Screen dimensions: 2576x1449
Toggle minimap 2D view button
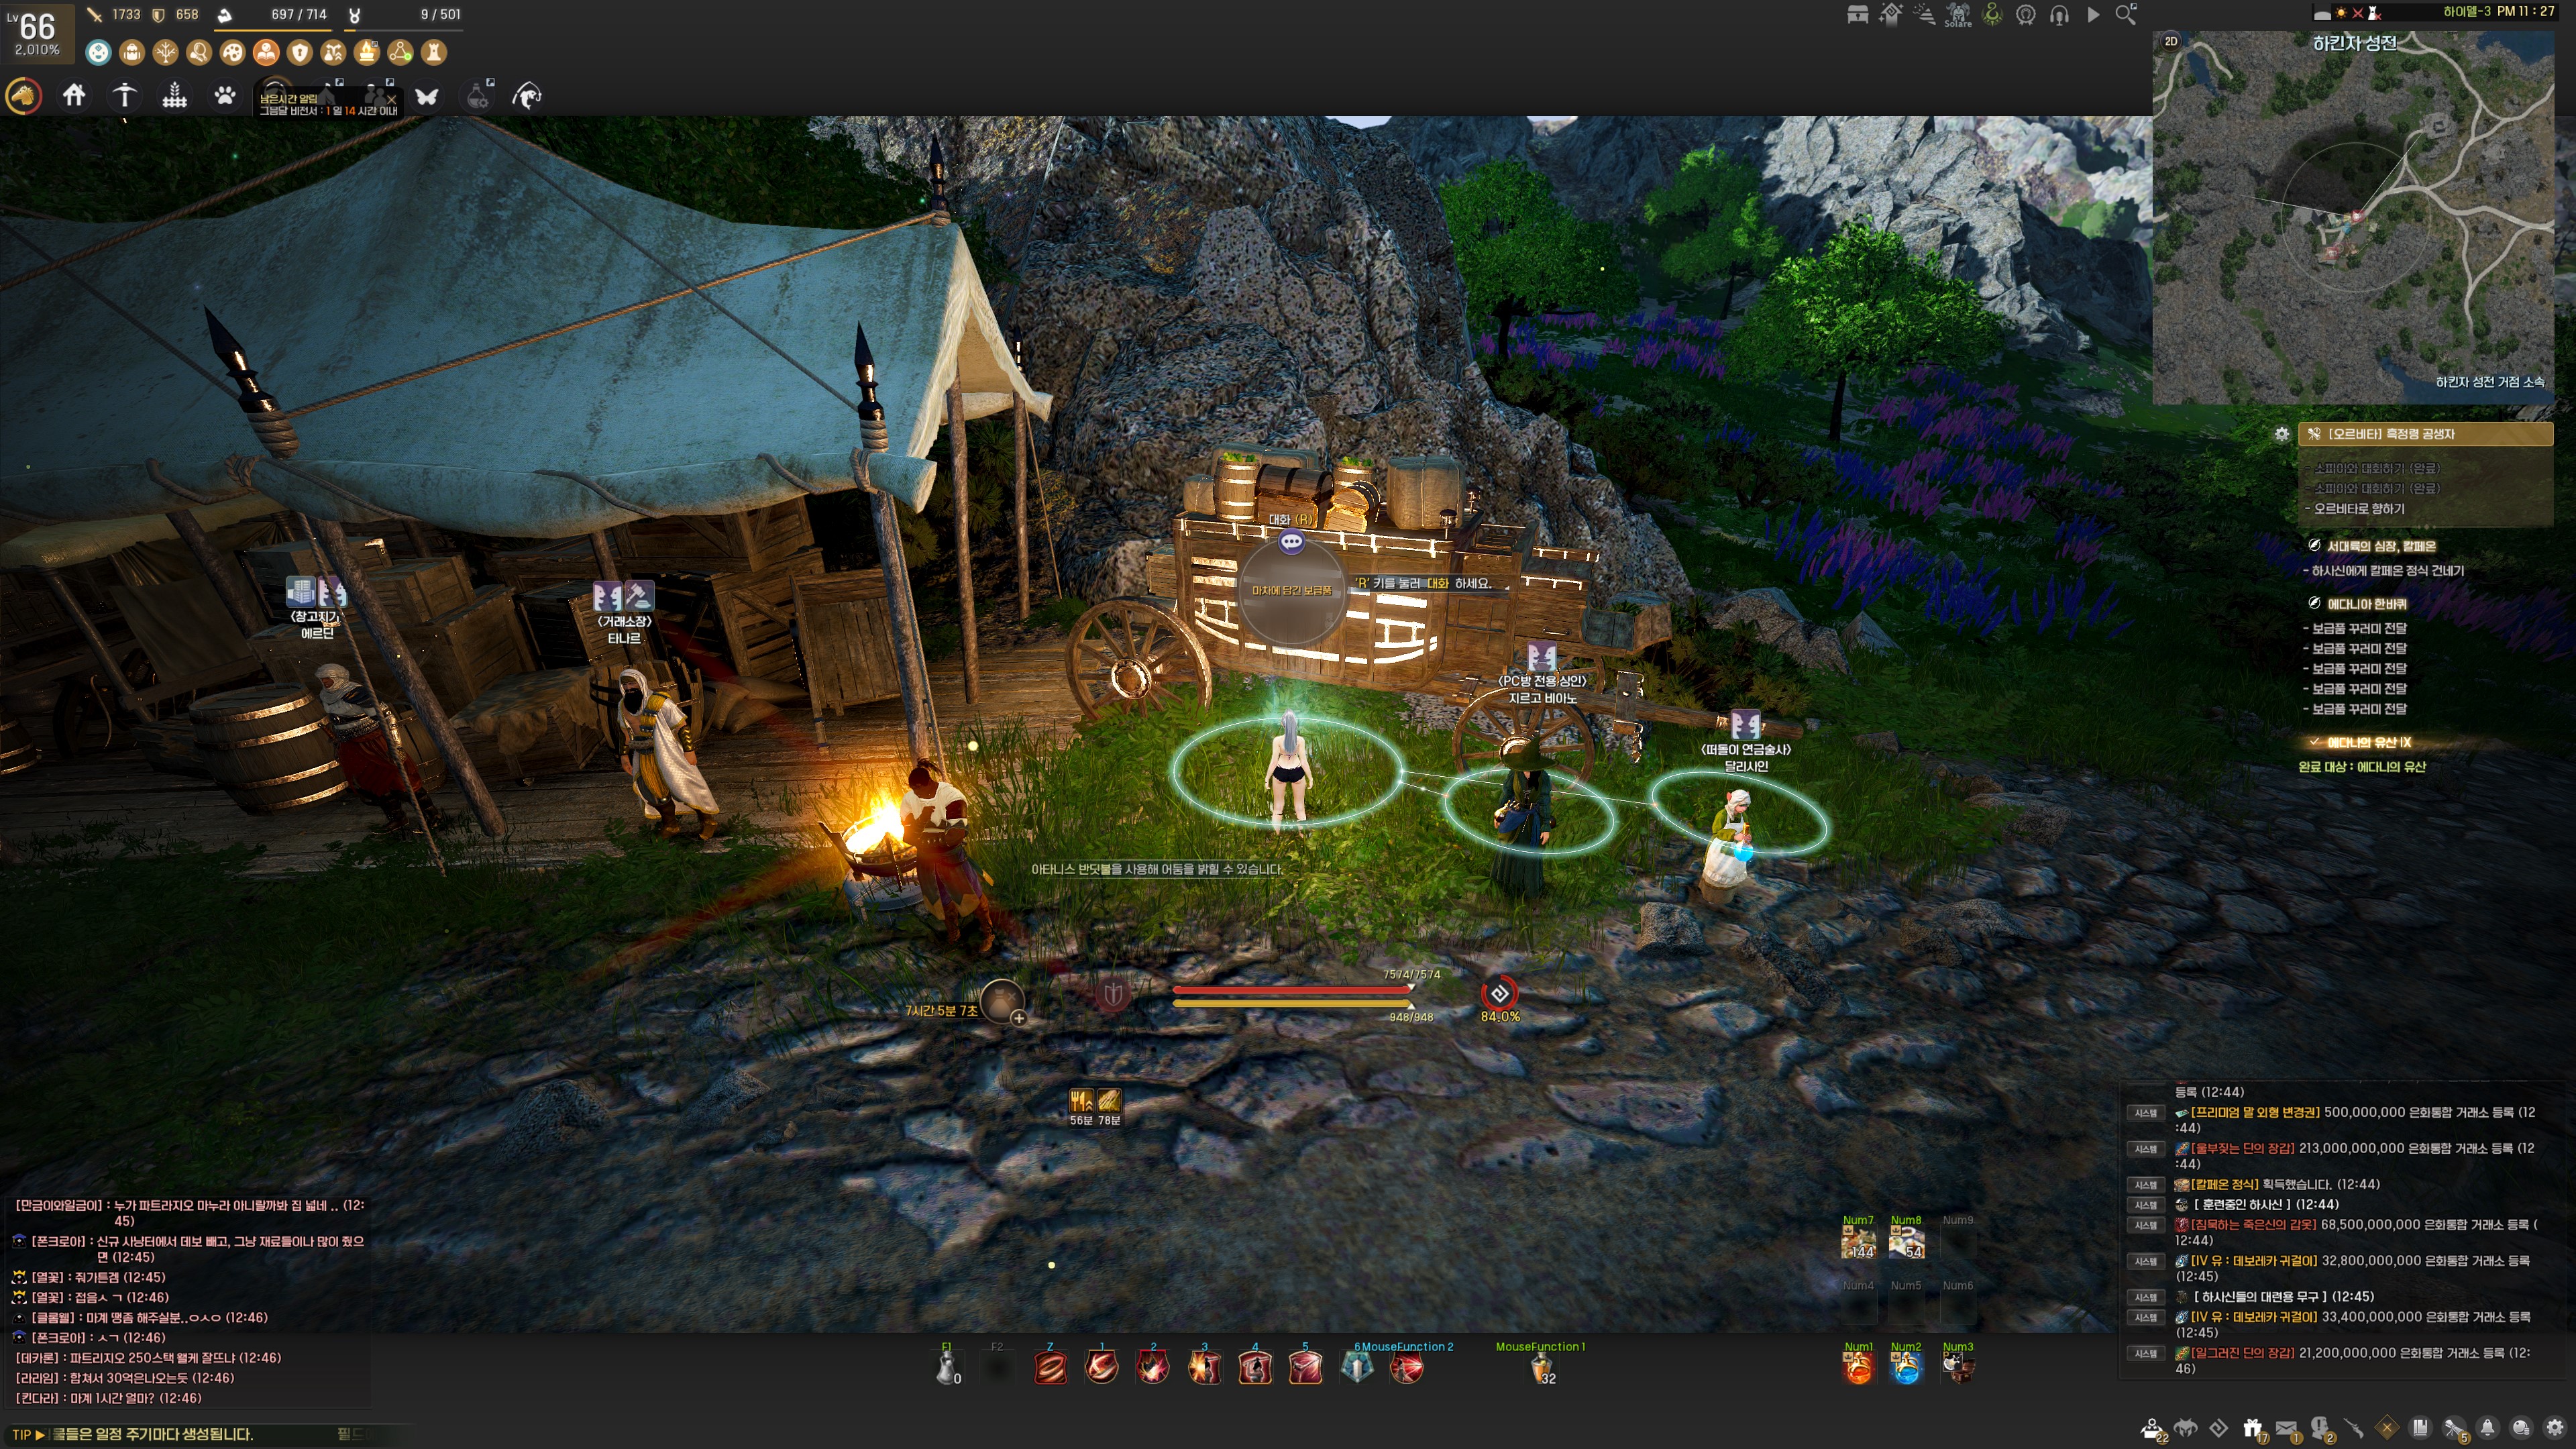point(2171,41)
